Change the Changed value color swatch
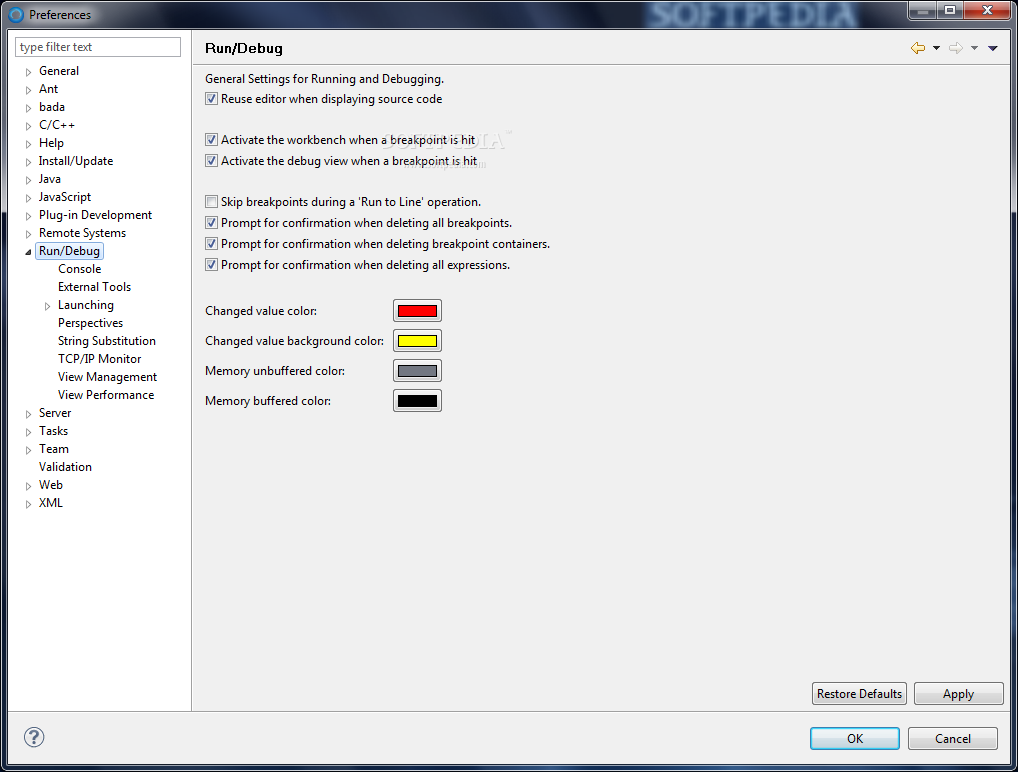Screen dimensions: 1018x772 [x=417, y=311]
